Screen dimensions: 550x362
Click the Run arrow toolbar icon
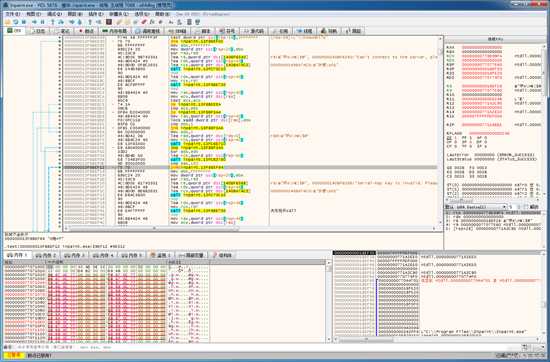point(34,22)
